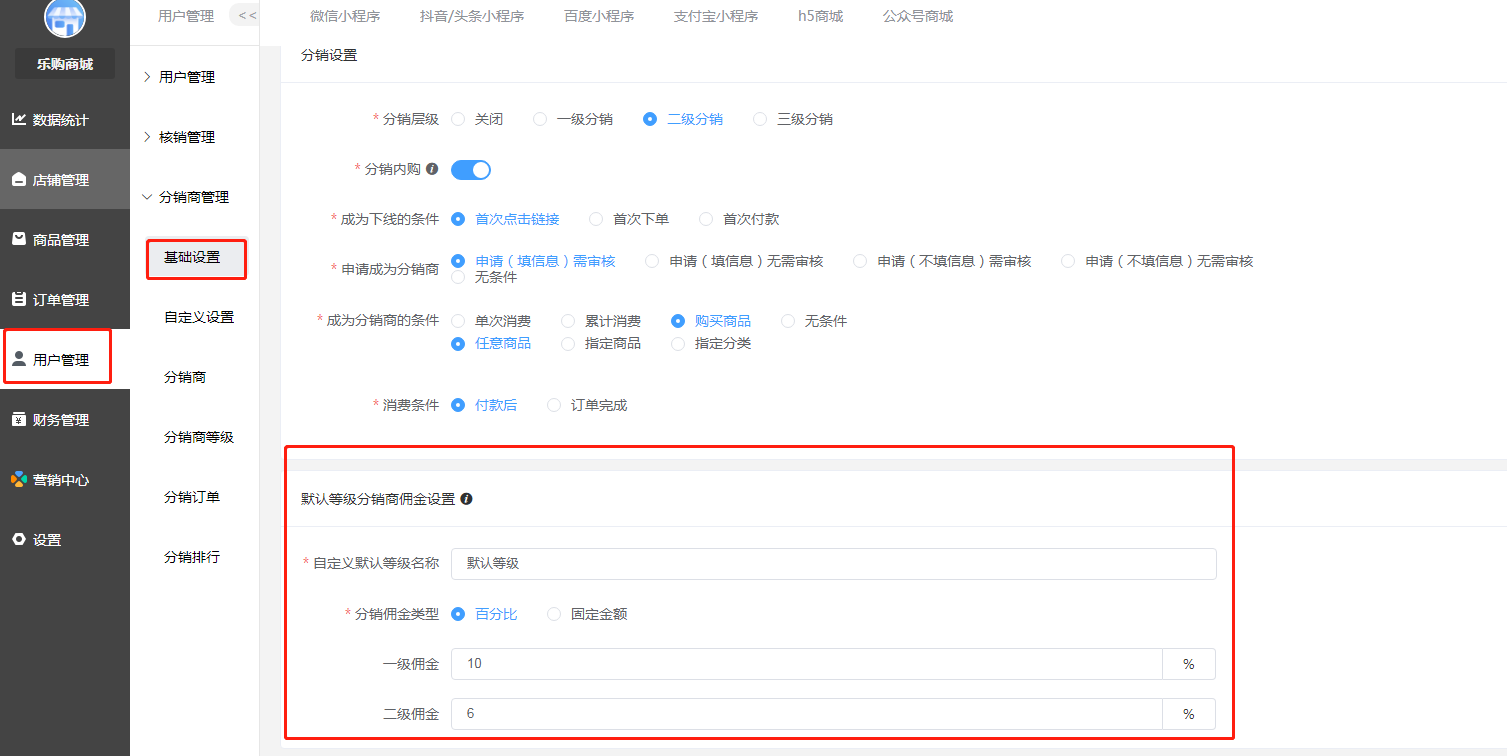The image size is (1507, 756).
Task: Click the 店铺管理 shop icon
Action: click(x=19, y=179)
